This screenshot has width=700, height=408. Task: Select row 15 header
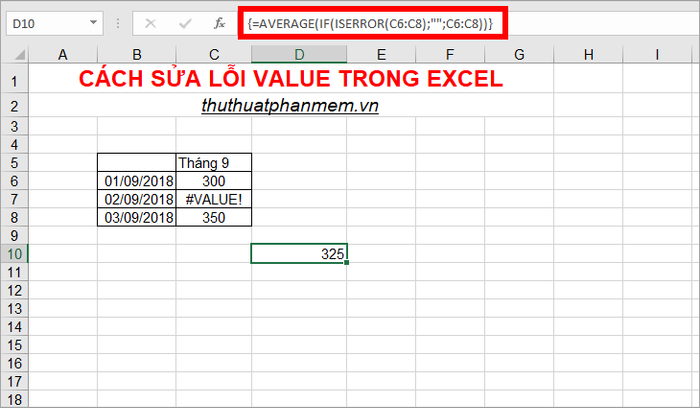point(14,345)
